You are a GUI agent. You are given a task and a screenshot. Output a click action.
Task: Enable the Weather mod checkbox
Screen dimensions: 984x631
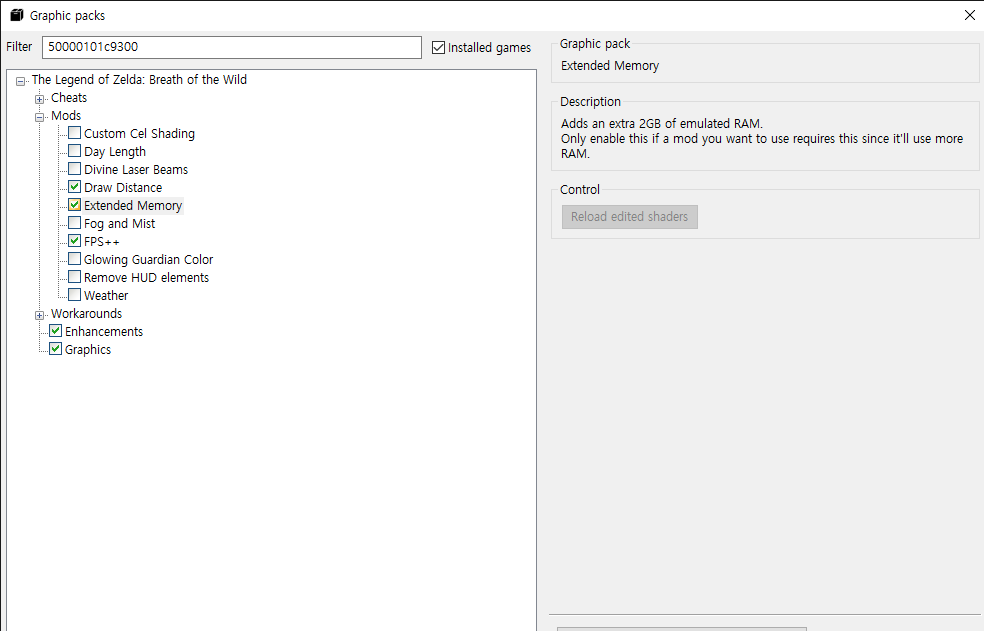pyautogui.click(x=74, y=295)
